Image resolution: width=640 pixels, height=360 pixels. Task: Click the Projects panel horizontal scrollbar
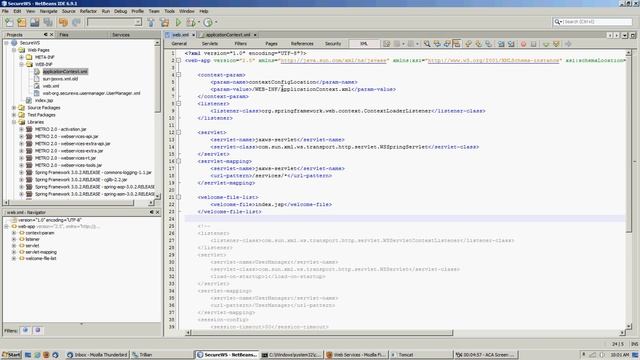coord(71,202)
